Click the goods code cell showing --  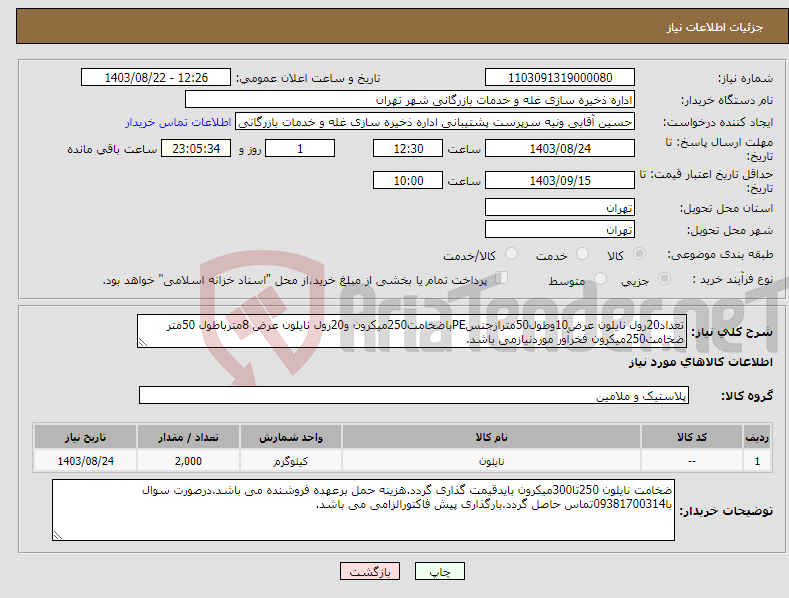click(x=692, y=461)
